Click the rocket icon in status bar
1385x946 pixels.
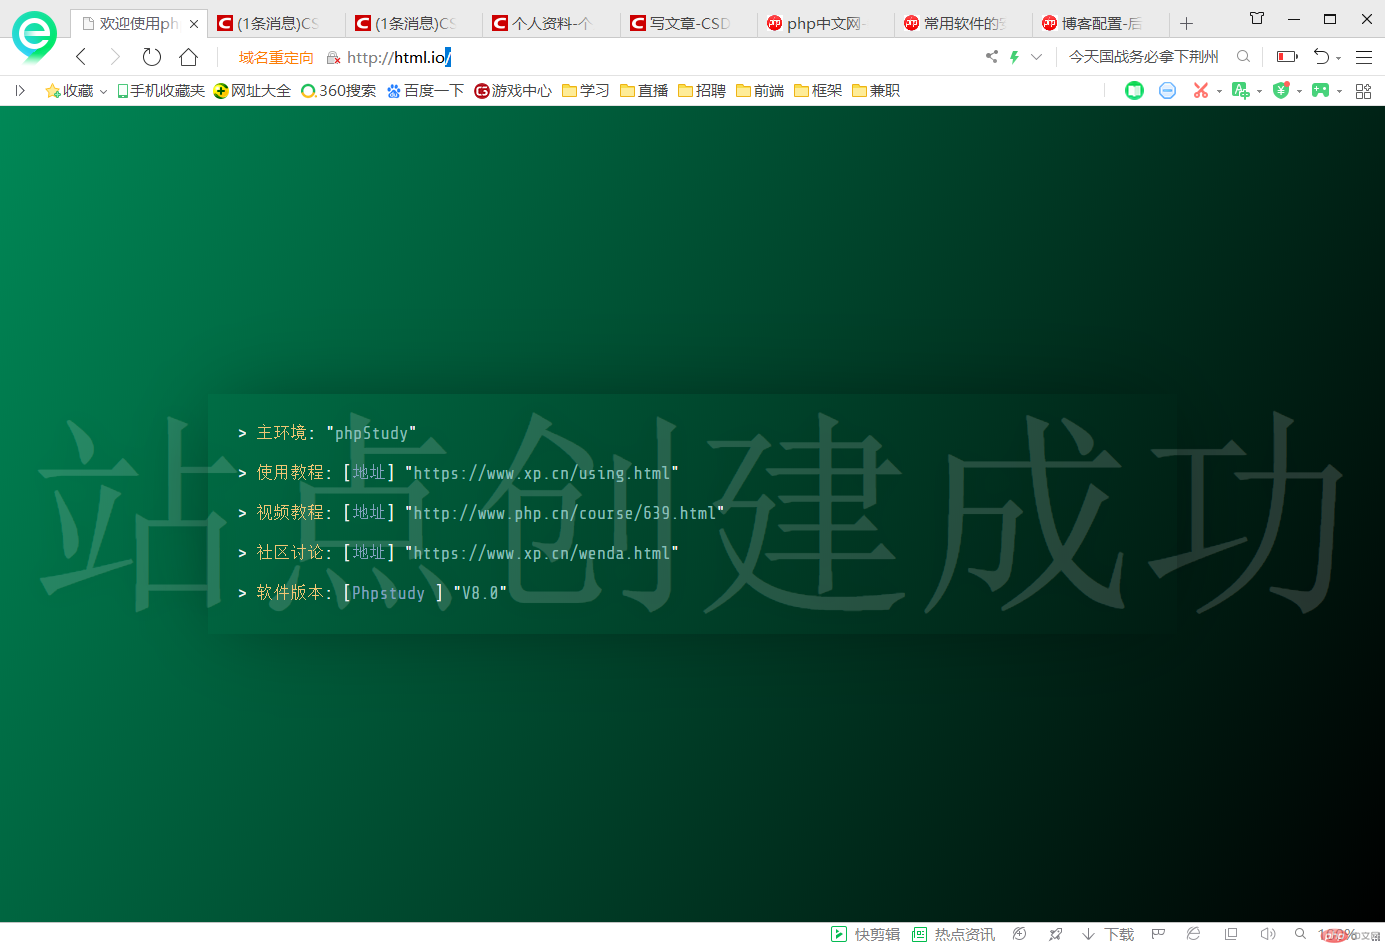click(1055, 934)
